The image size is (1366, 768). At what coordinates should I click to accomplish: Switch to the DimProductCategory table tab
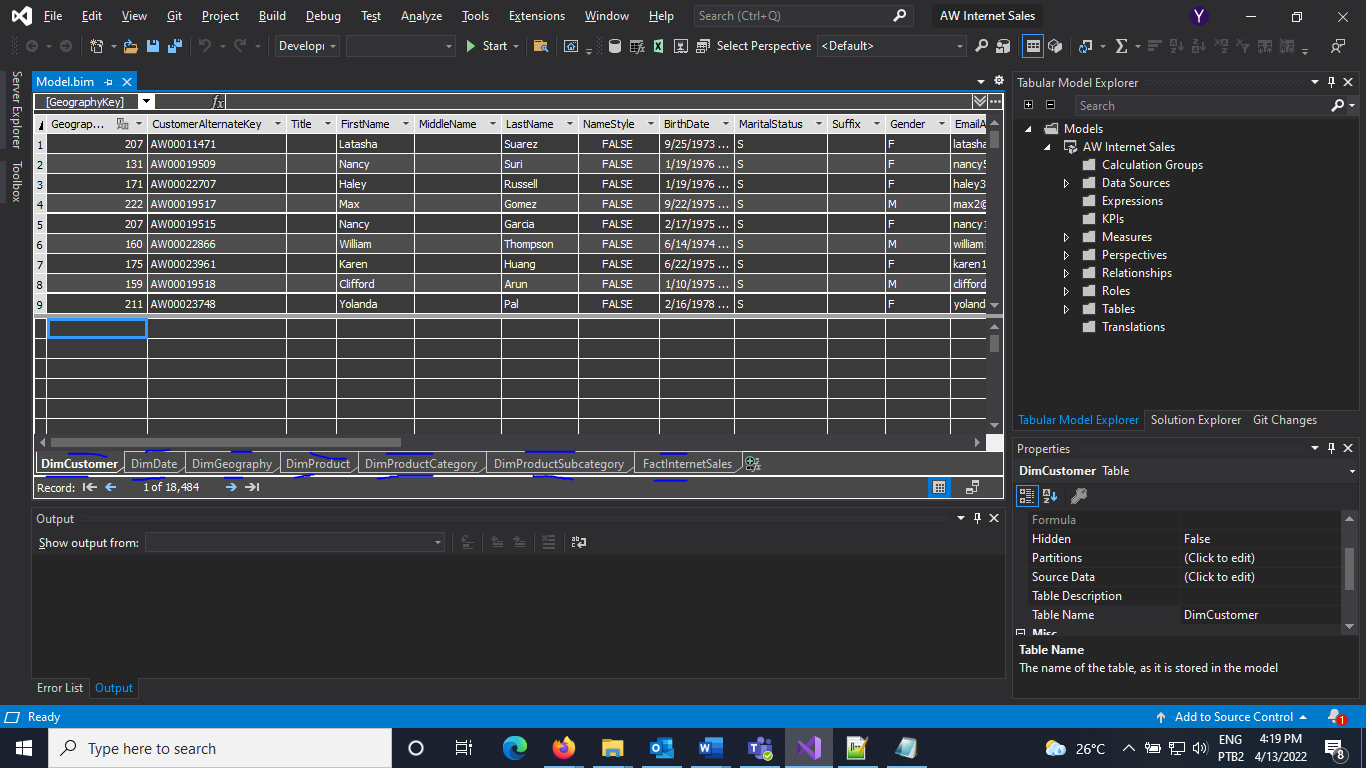point(421,463)
